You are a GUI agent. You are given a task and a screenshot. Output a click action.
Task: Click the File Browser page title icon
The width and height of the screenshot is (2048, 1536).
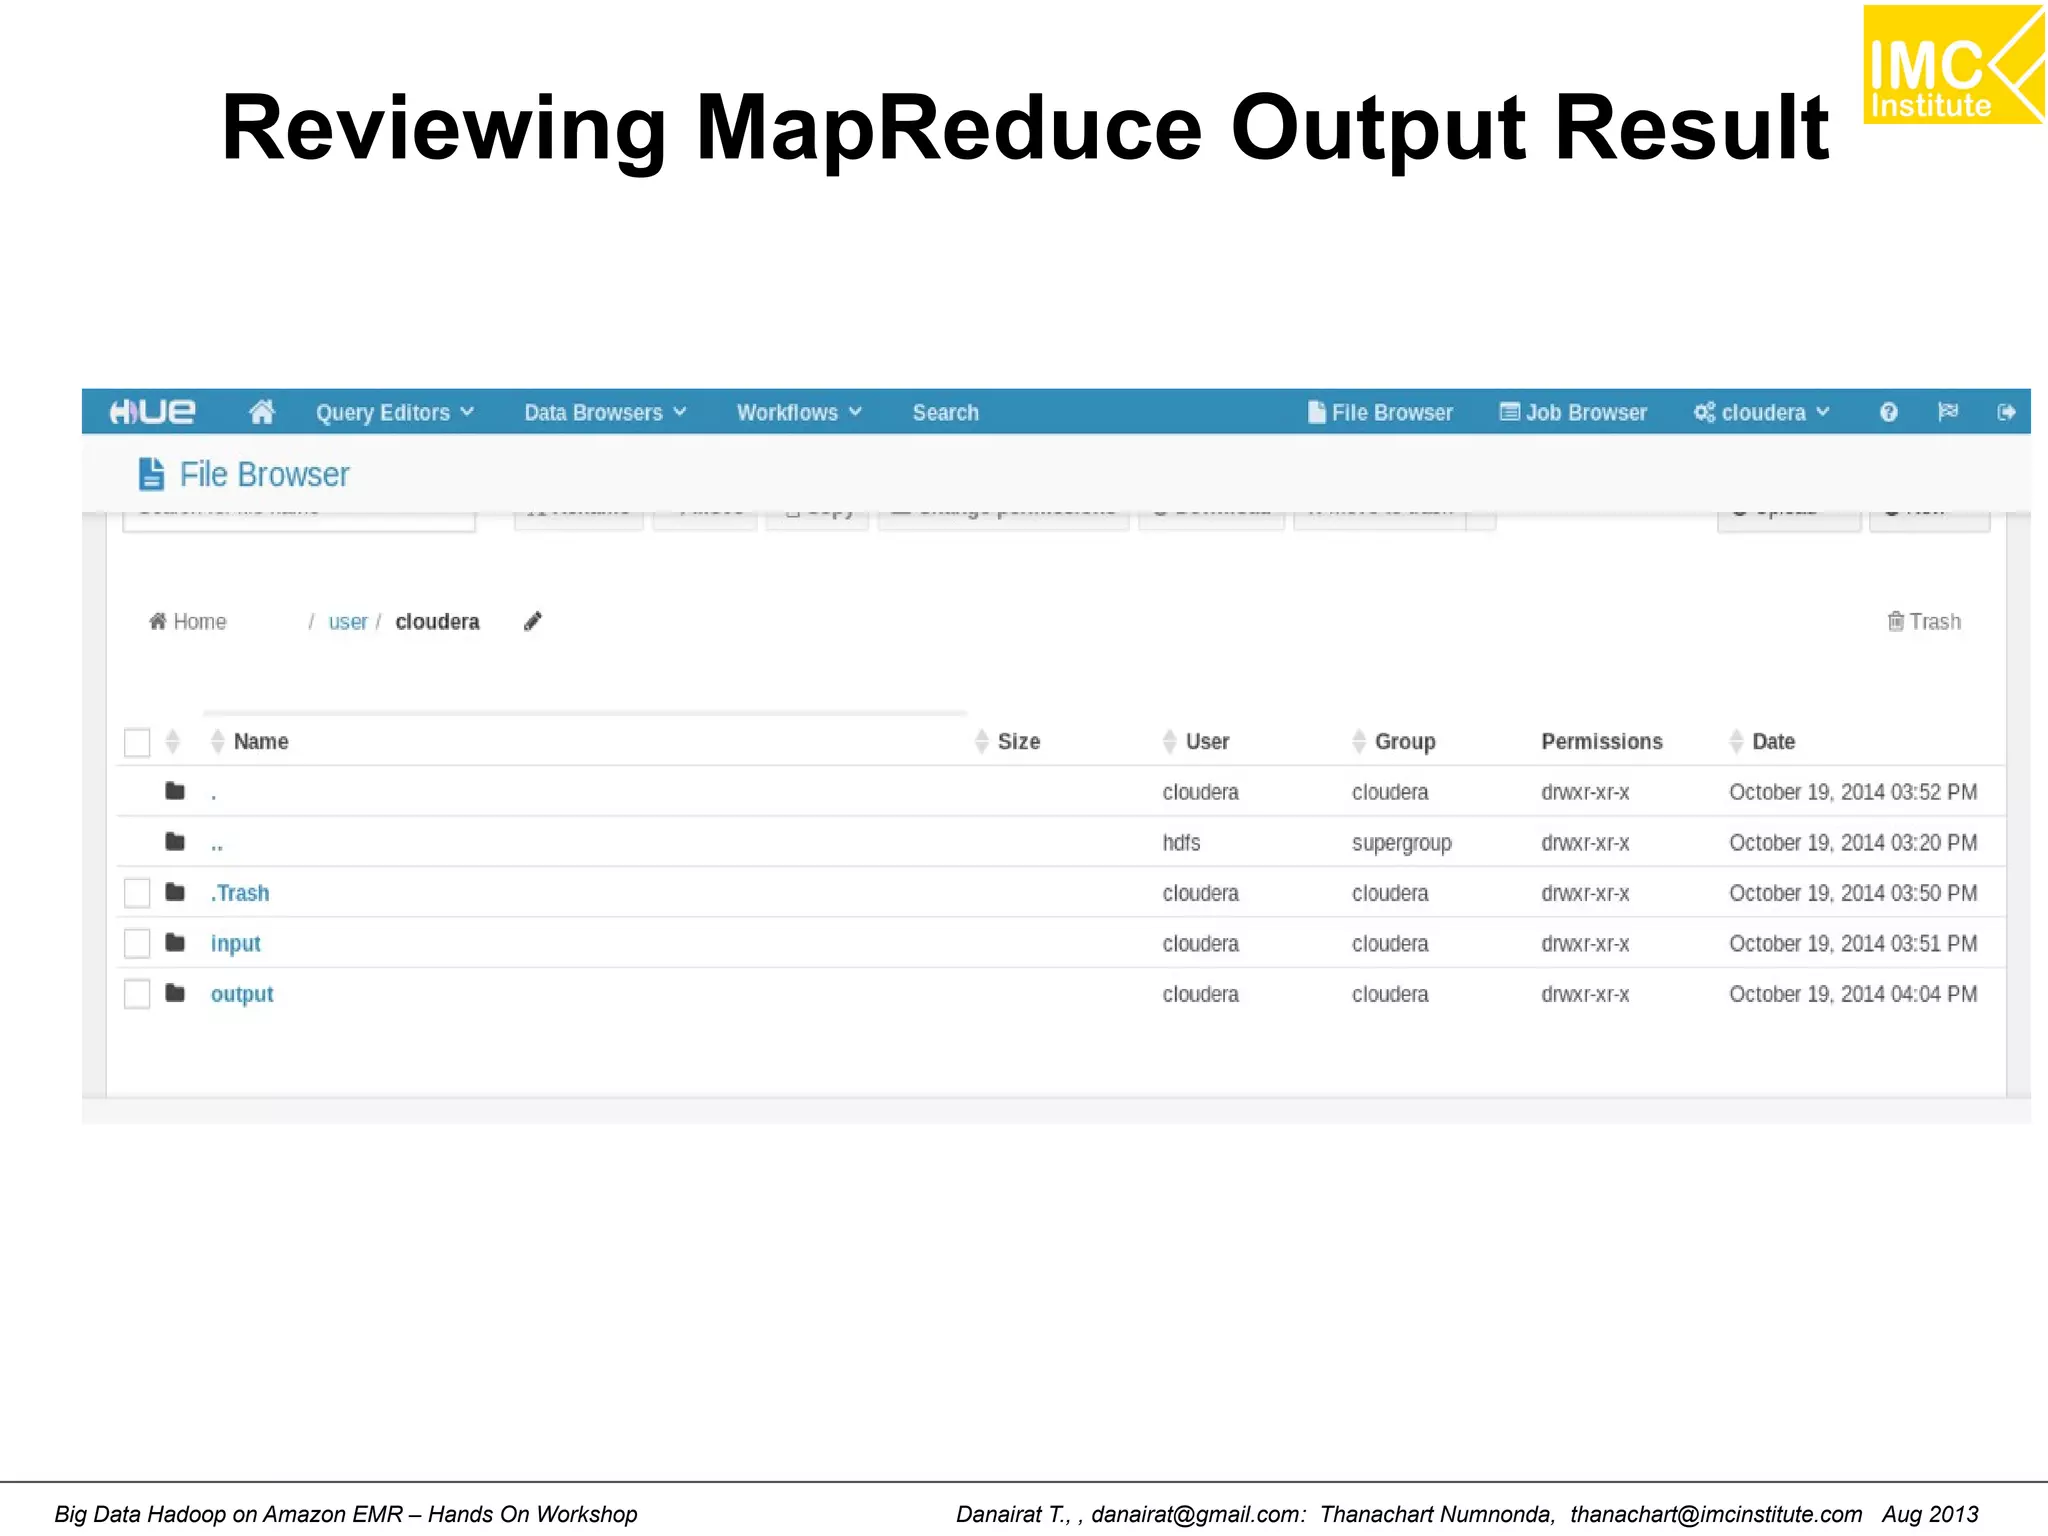pos(151,474)
